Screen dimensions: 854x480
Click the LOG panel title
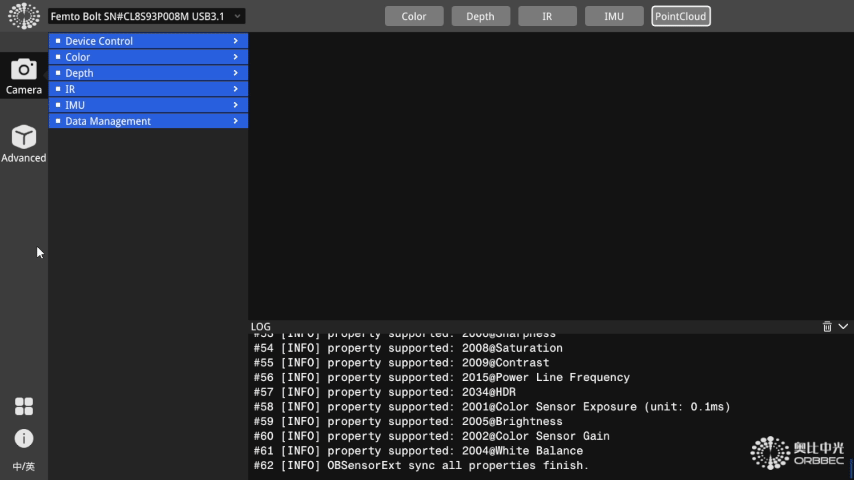(260, 326)
